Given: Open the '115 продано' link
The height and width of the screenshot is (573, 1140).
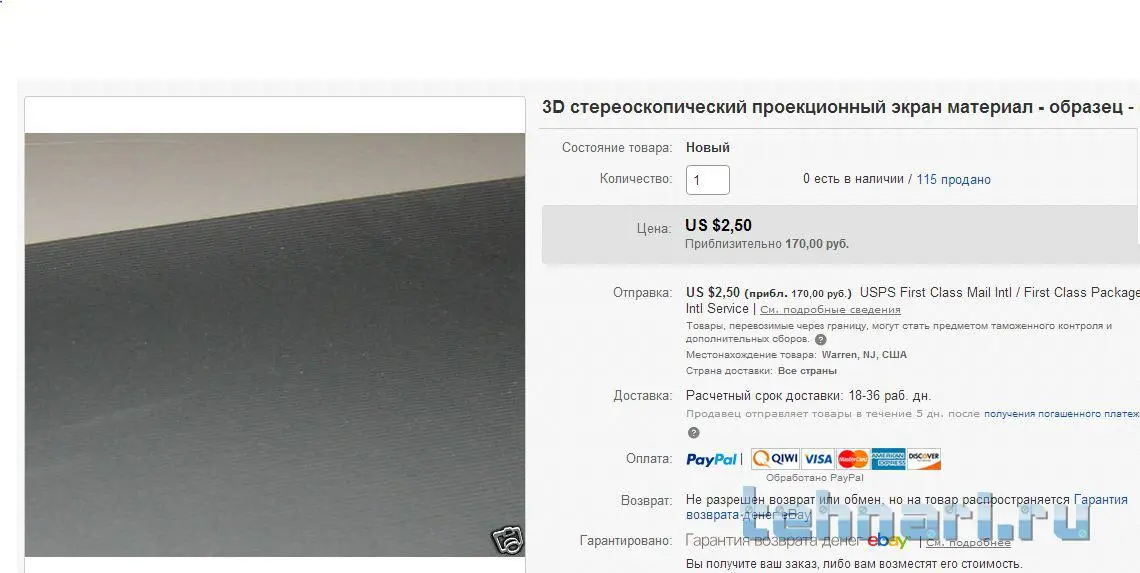Looking at the screenshot, I should point(953,180).
